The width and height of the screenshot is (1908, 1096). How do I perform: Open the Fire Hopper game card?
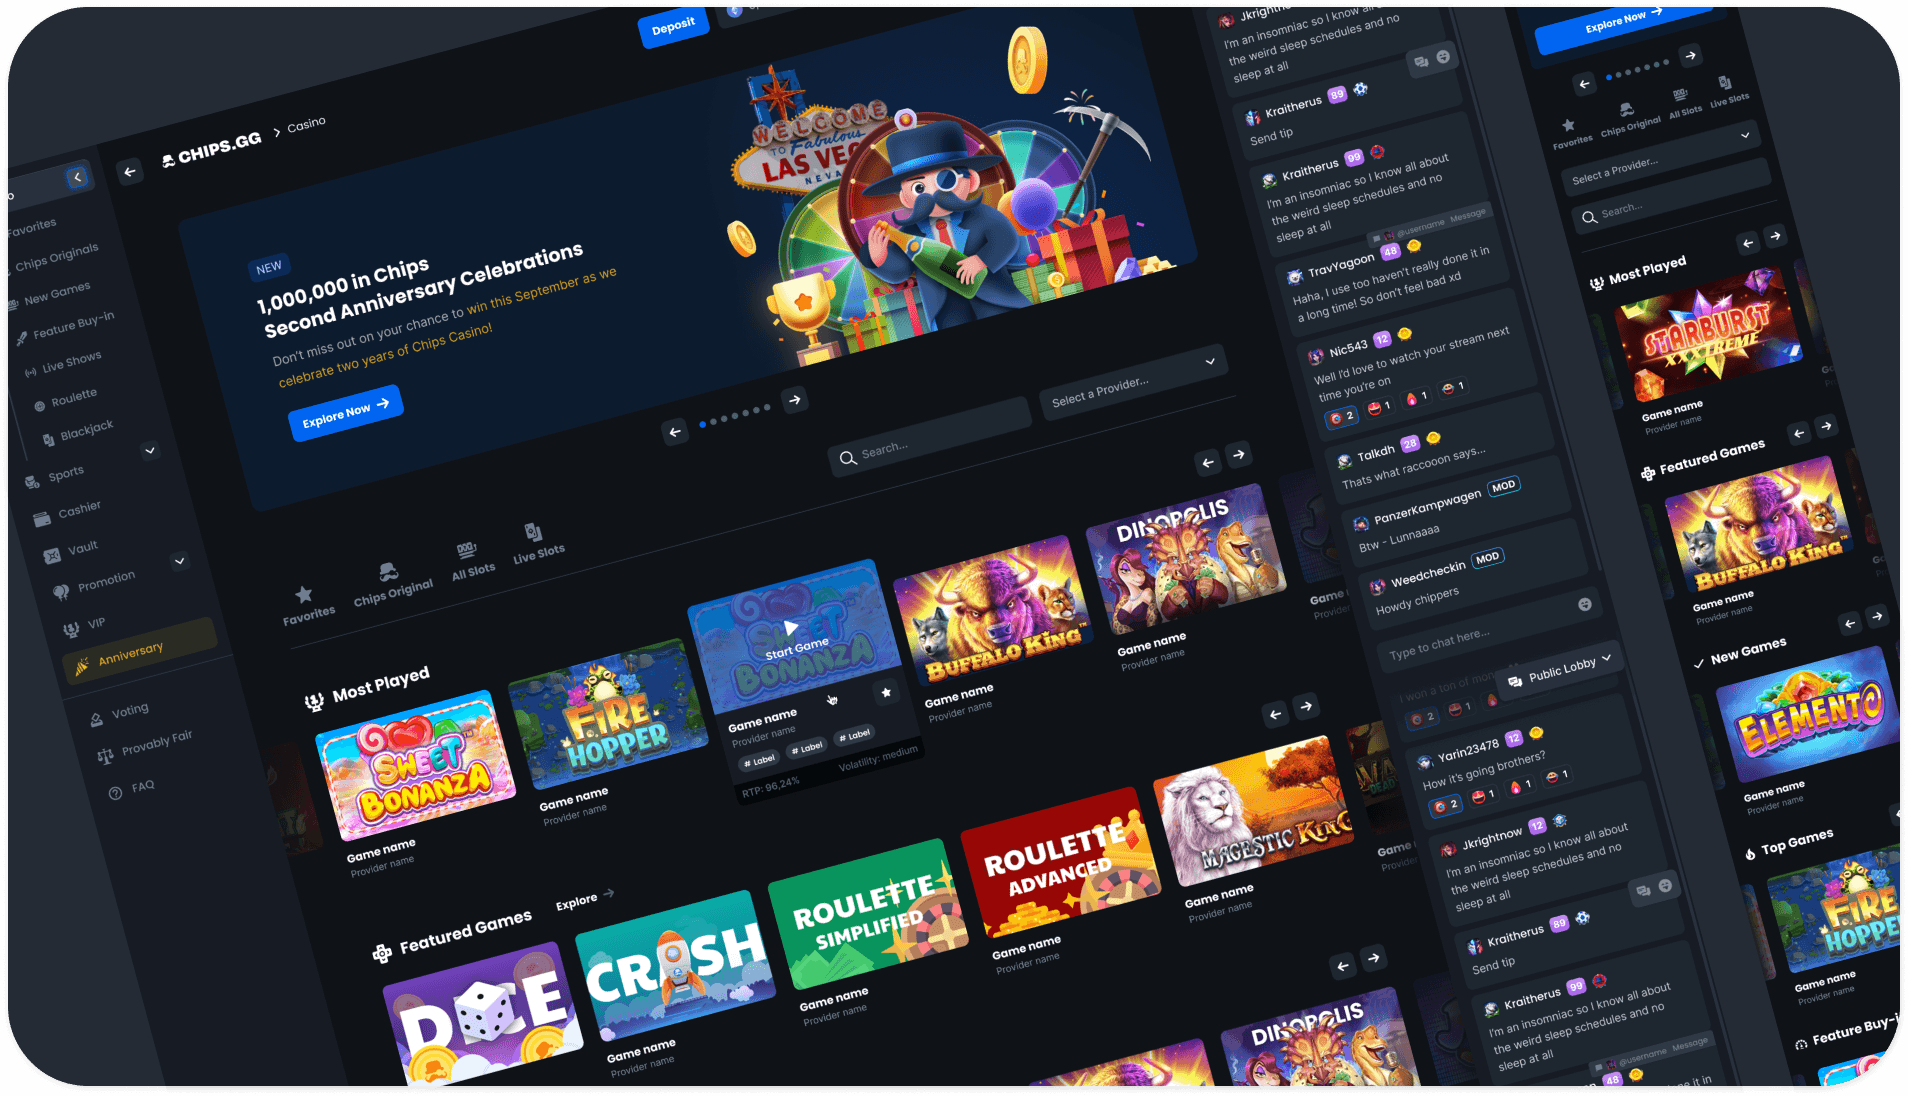coord(608,714)
